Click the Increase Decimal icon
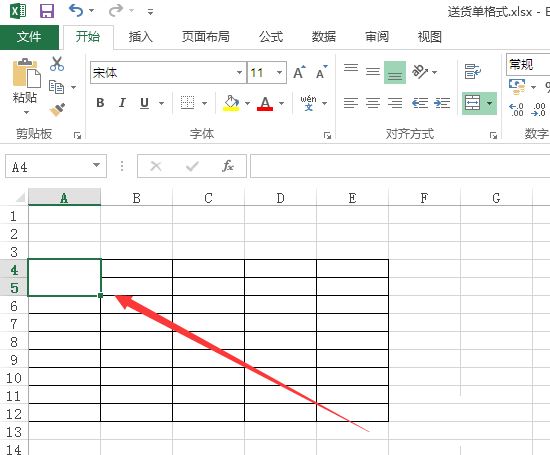The height and width of the screenshot is (455, 550). click(x=516, y=109)
